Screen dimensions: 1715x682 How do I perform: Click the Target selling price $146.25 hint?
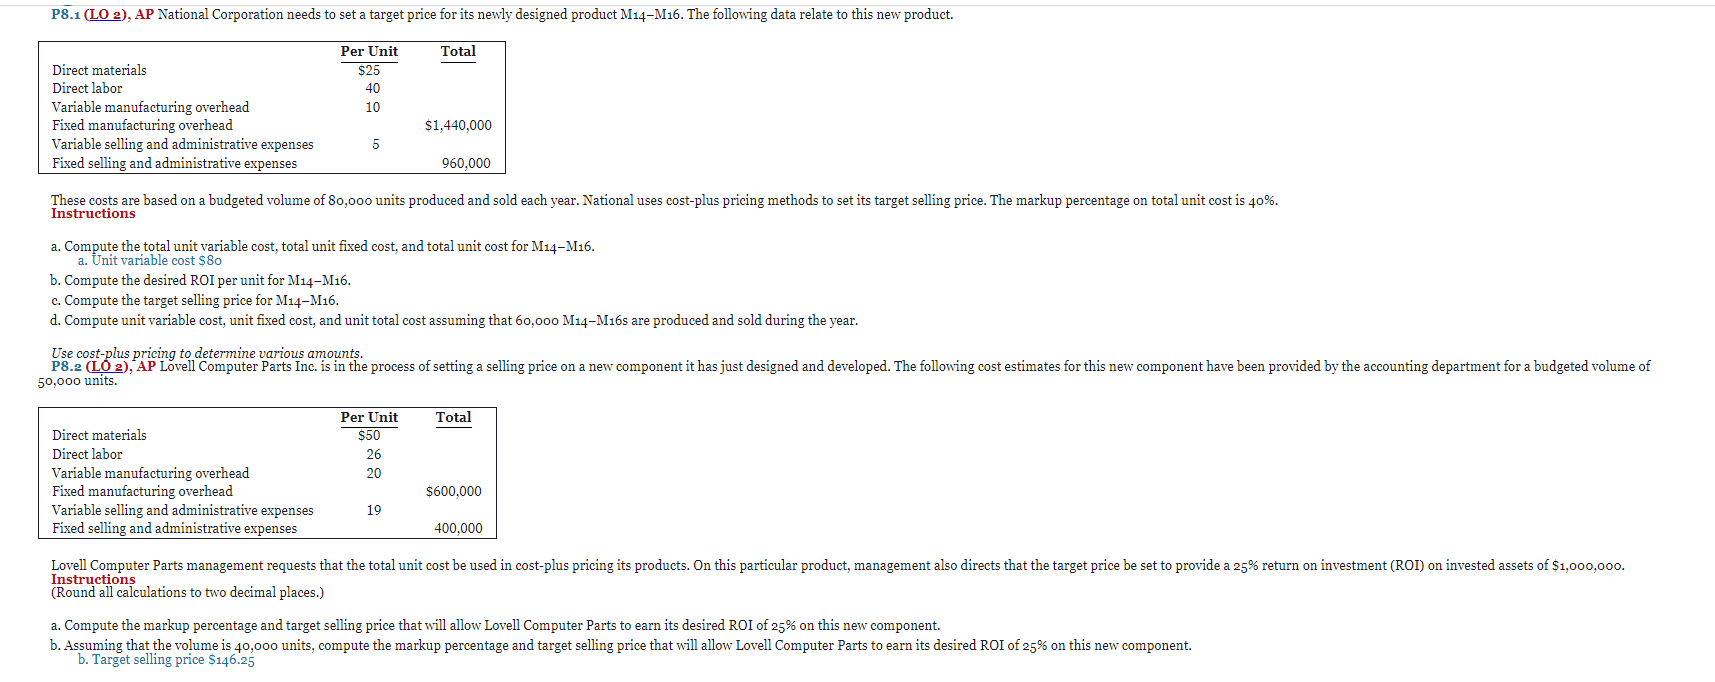click(166, 660)
